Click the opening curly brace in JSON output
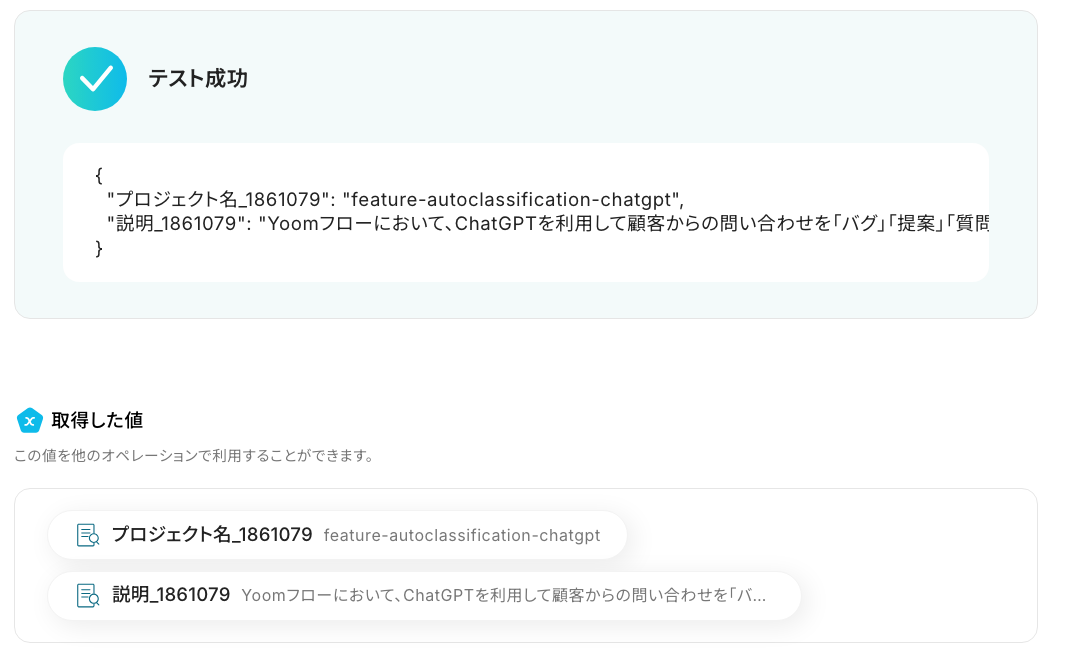 click(99, 175)
